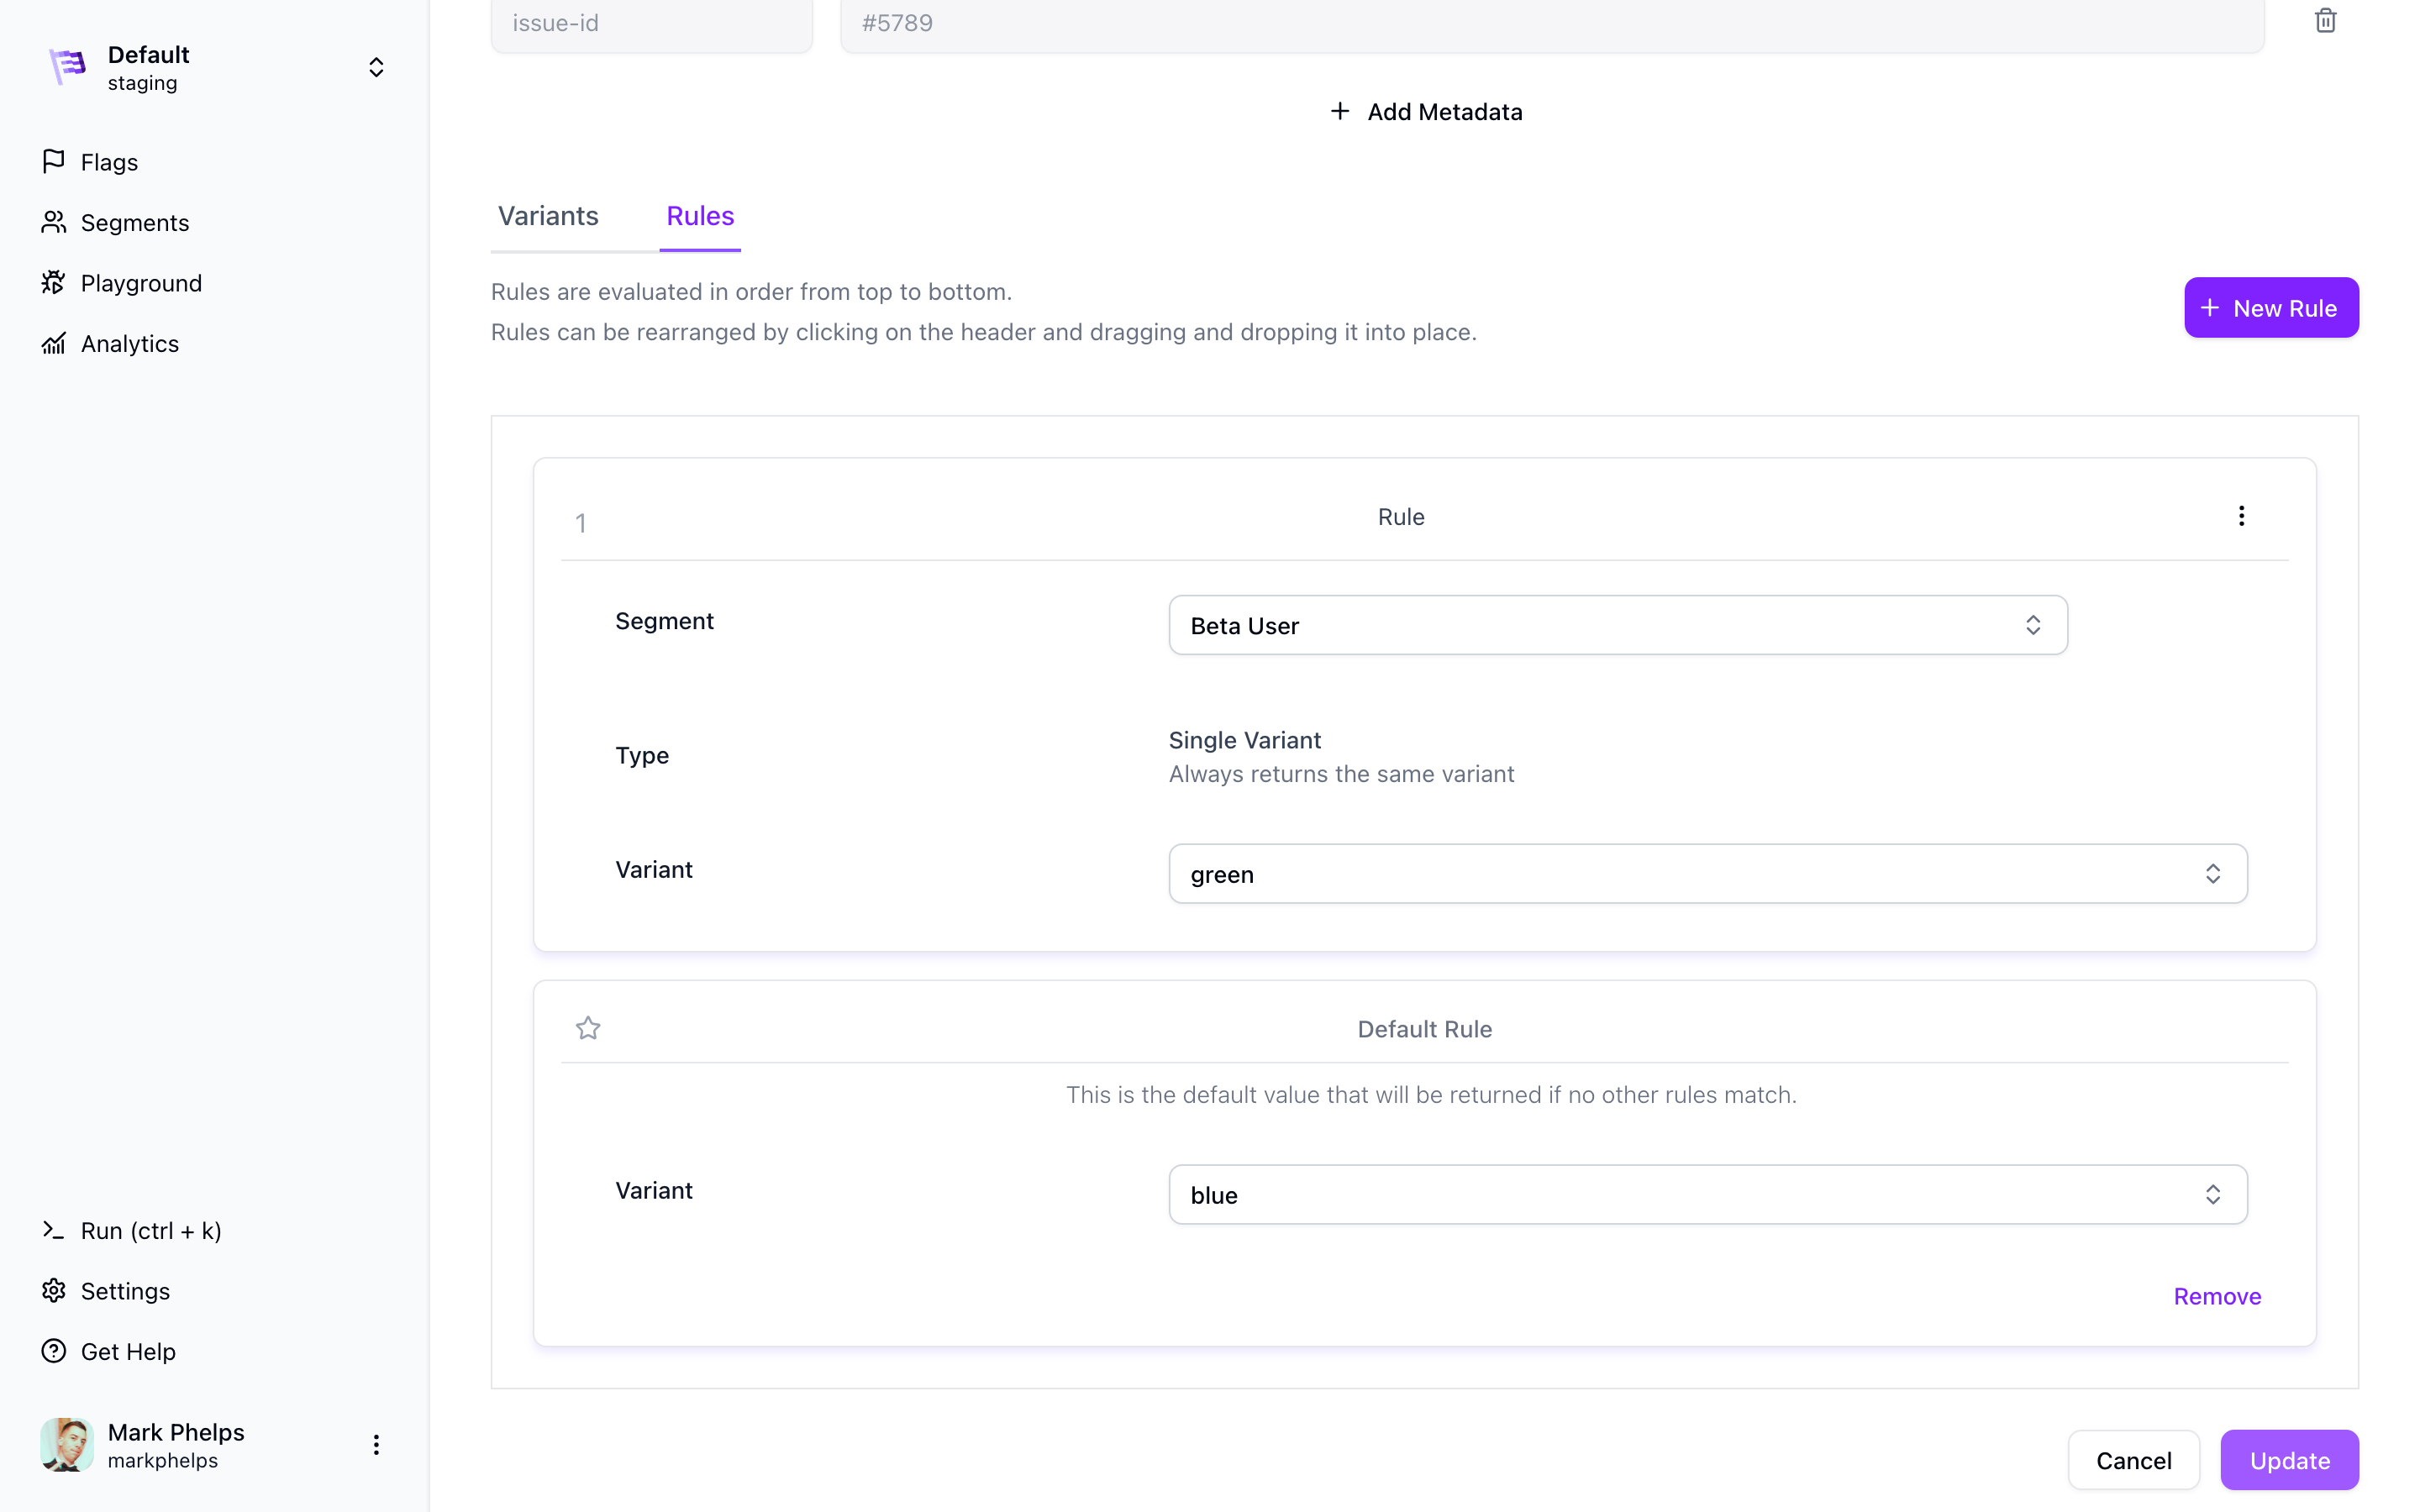Open the green variant dropdown
2420x1512 pixels.
1707,874
